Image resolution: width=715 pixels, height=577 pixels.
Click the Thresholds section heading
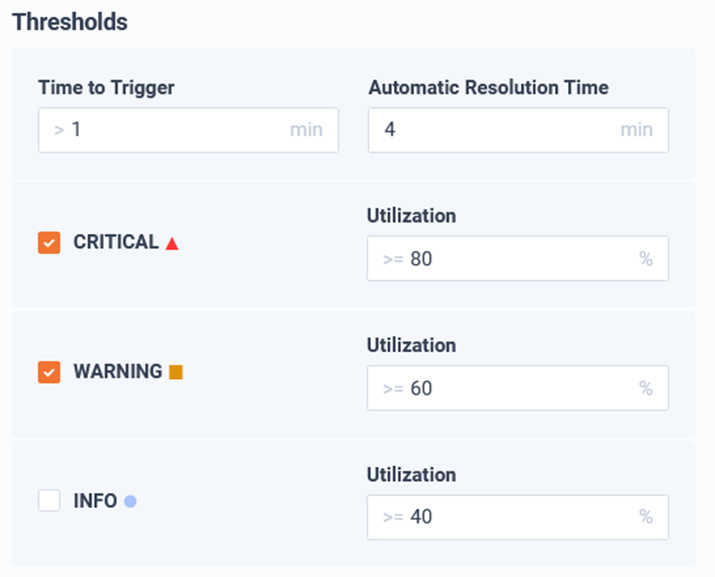[x=70, y=22]
